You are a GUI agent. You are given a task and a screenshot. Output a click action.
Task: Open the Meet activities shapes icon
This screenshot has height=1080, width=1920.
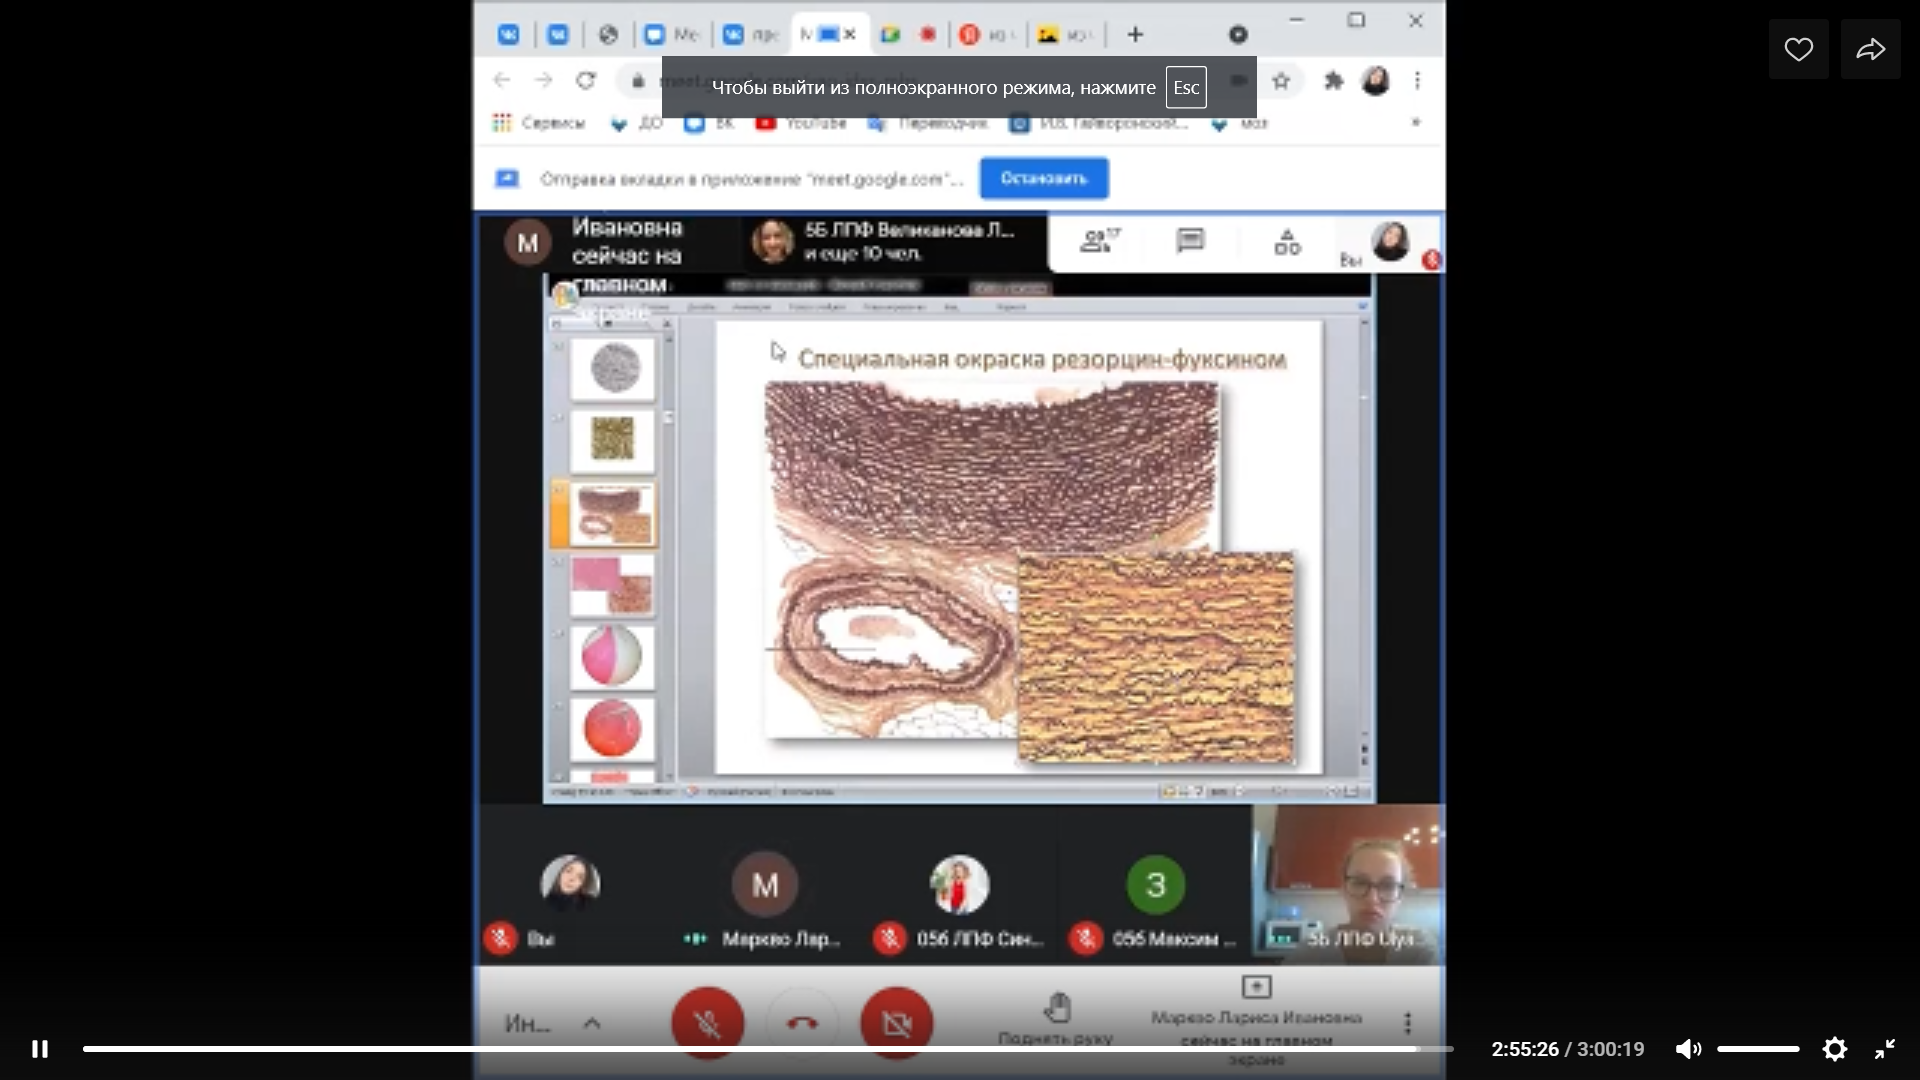tap(1287, 242)
